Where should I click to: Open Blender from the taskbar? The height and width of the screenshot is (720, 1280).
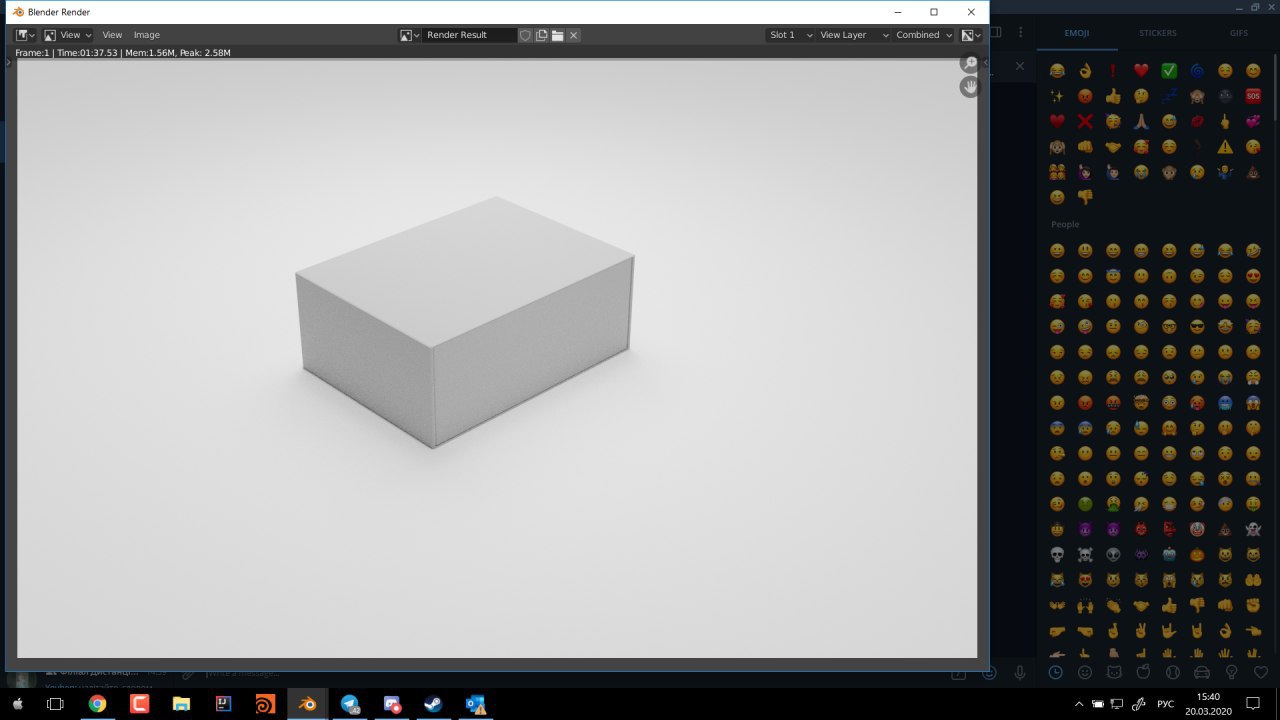tap(308, 704)
